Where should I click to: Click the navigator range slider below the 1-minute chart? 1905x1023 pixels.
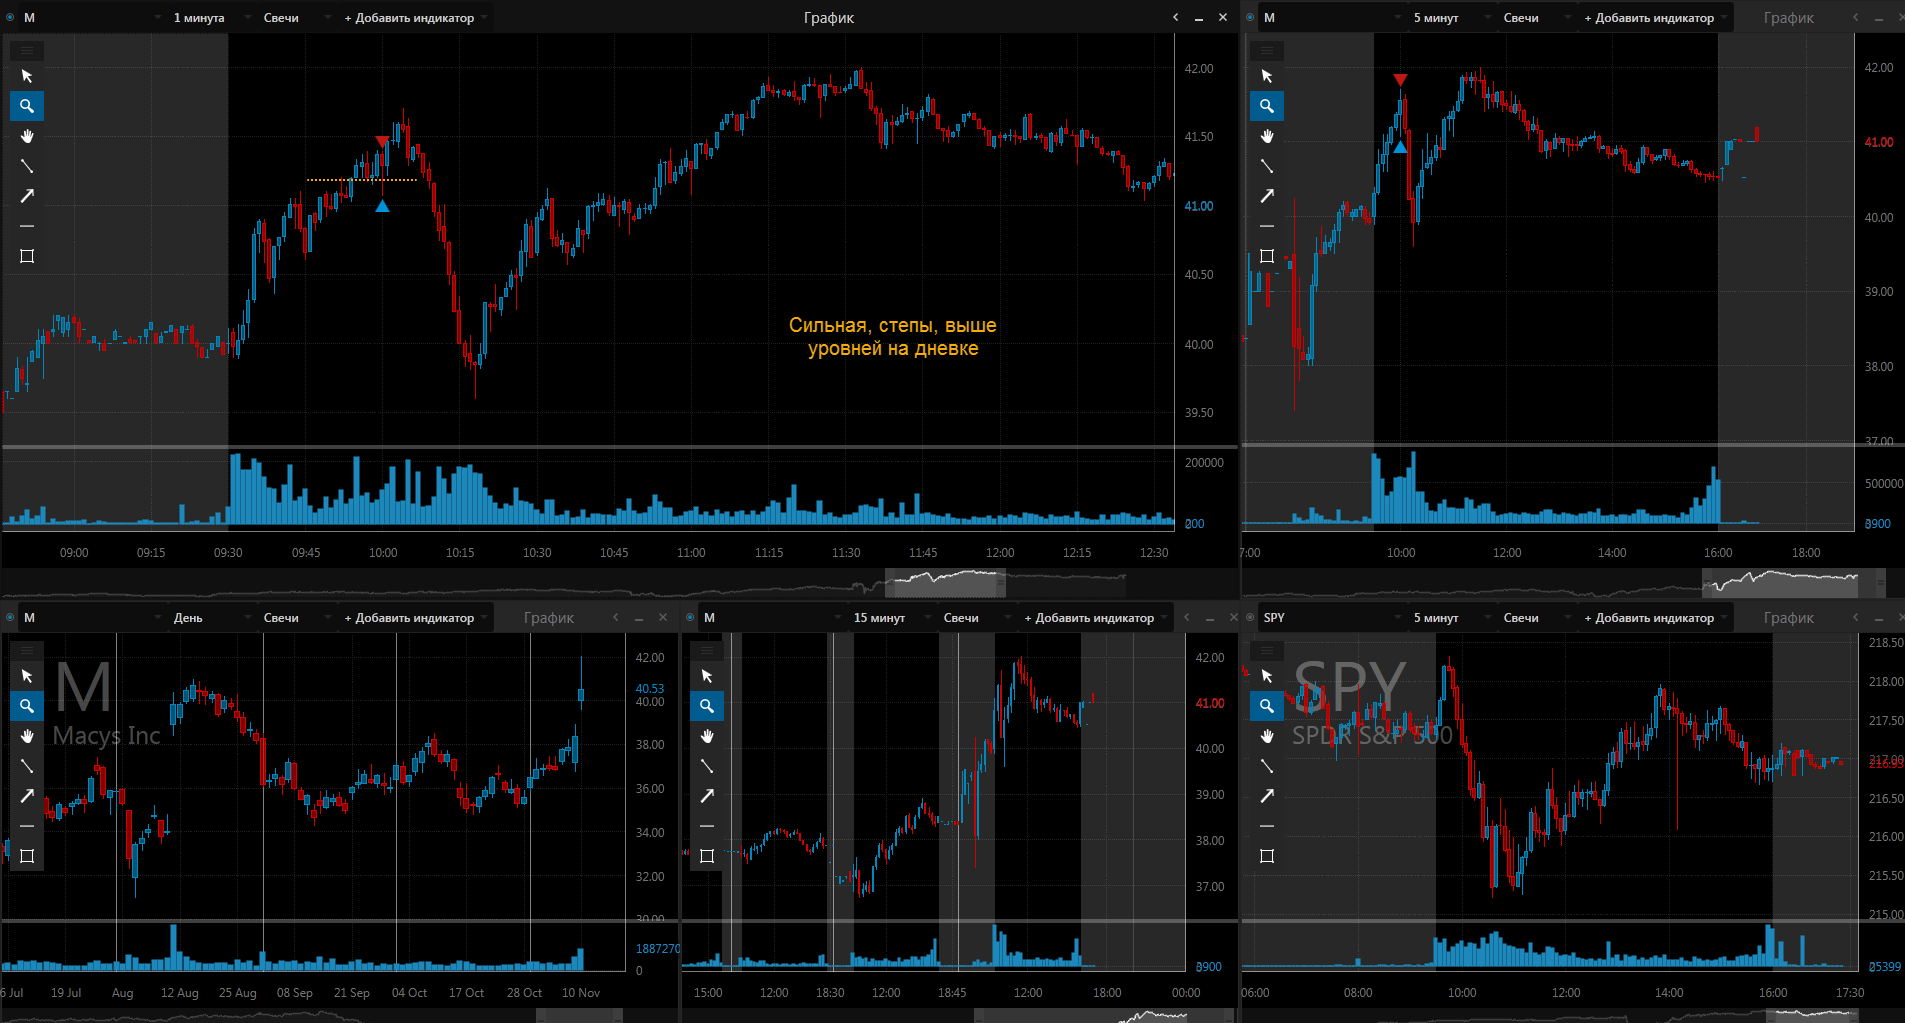(944, 580)
